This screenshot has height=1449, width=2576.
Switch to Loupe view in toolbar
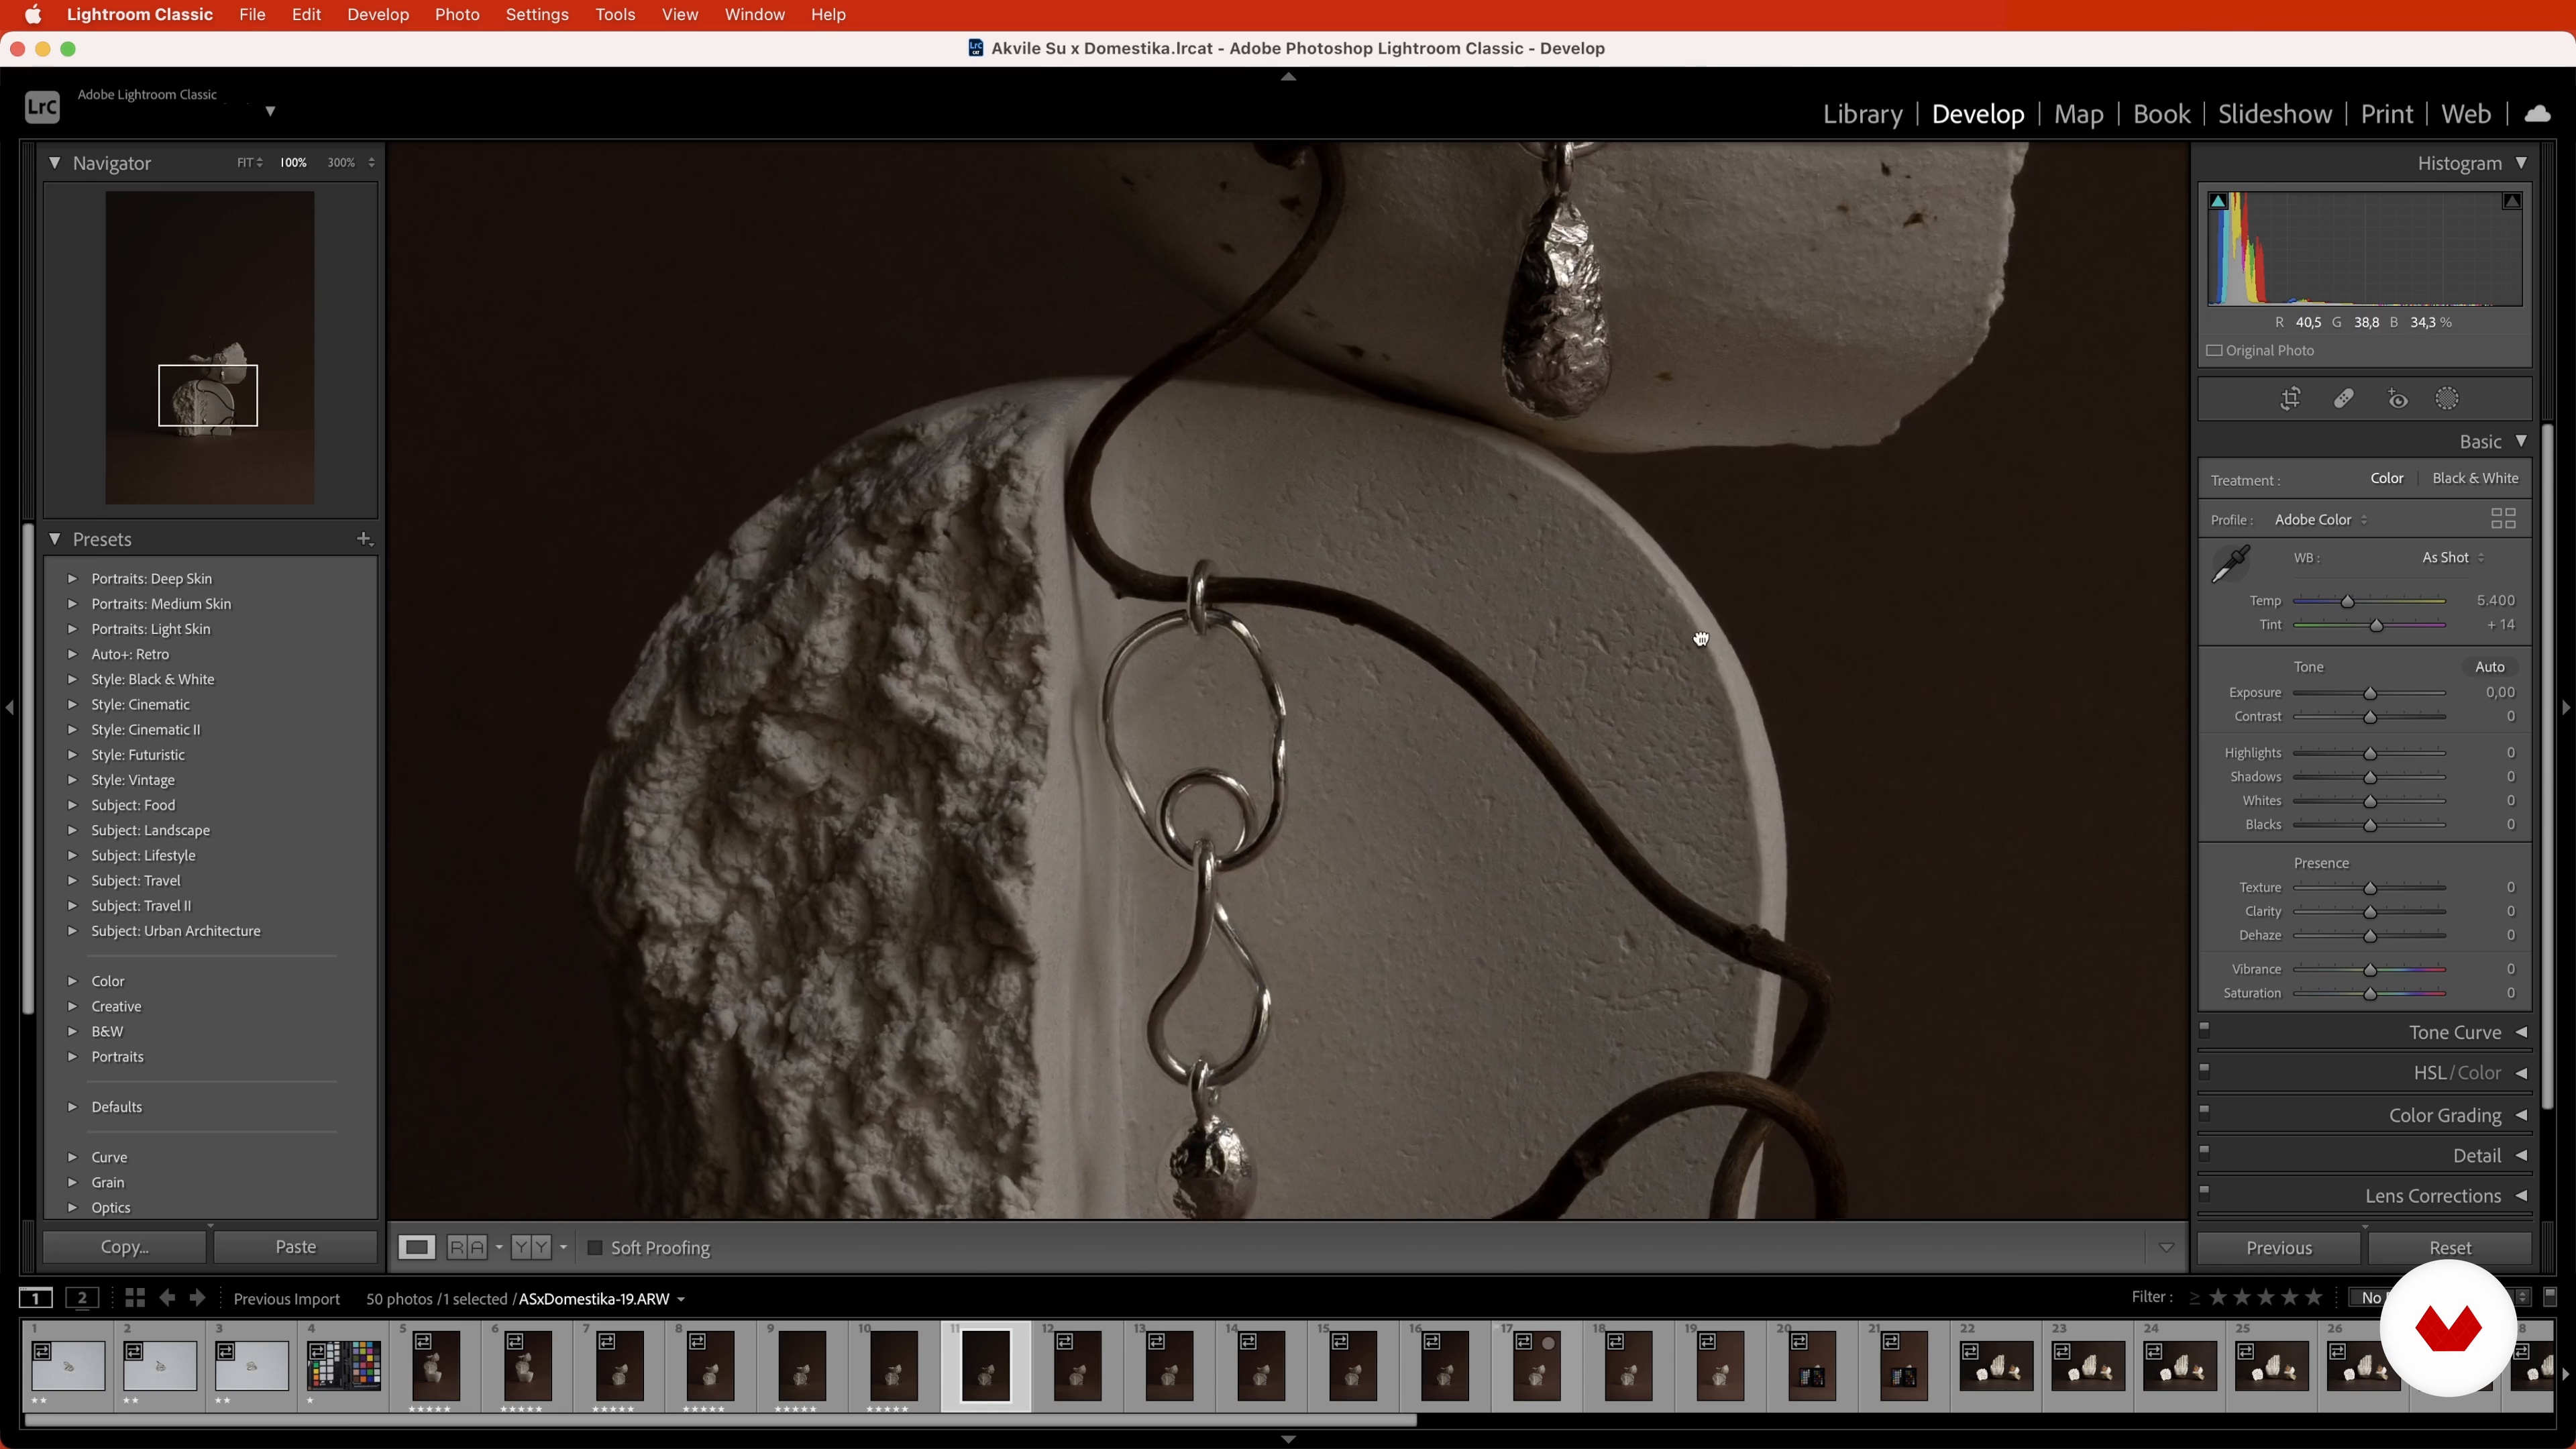pyautogui.click(x=416, y=1247)
